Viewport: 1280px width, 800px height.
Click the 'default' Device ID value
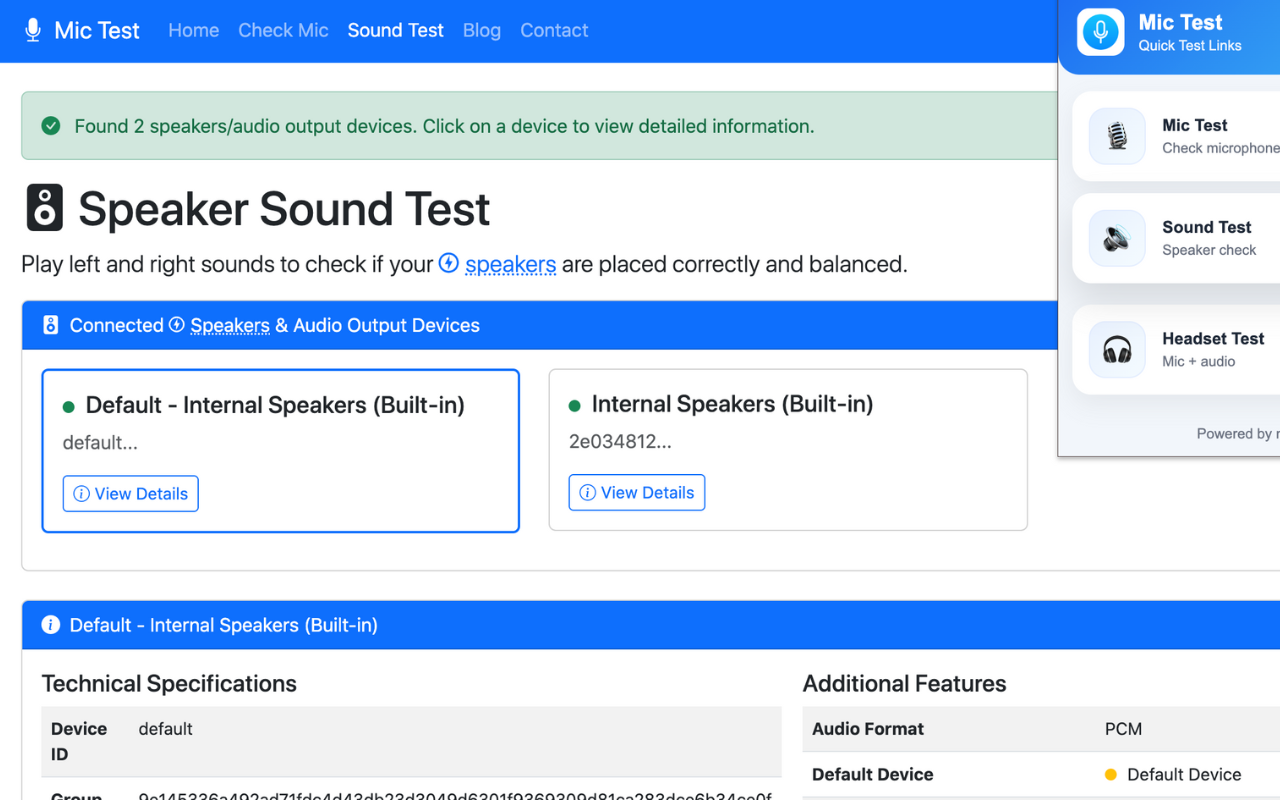pos(165,729)
